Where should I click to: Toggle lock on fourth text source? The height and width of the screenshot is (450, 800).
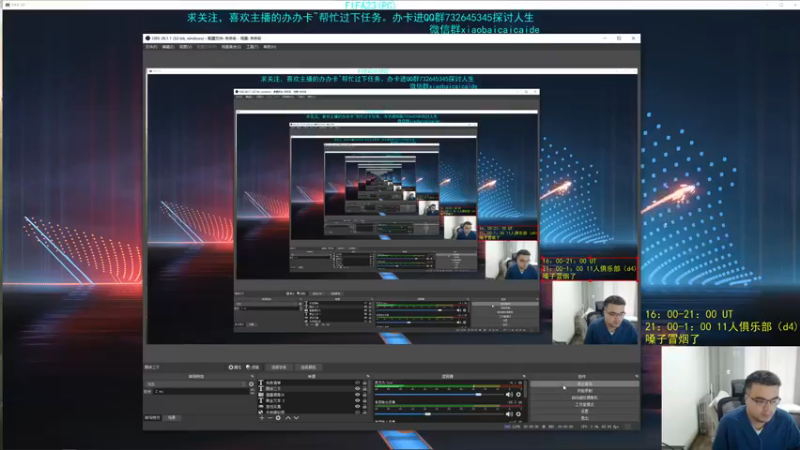click(364, 401)
